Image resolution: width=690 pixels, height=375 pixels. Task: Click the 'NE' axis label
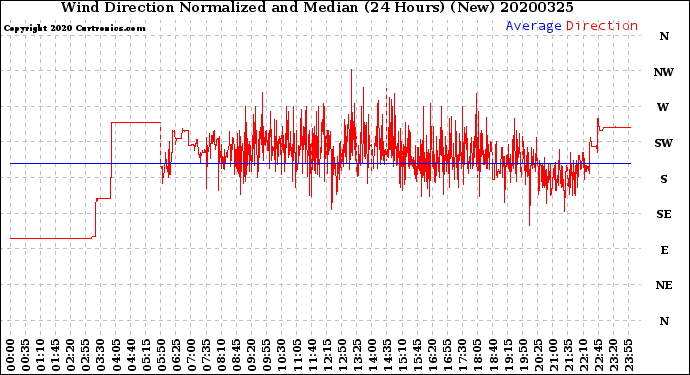[664, 286]
